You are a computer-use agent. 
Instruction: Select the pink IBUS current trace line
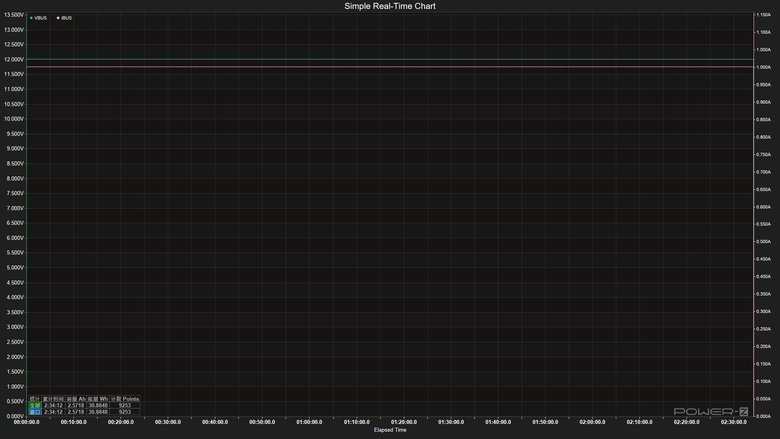390,67
